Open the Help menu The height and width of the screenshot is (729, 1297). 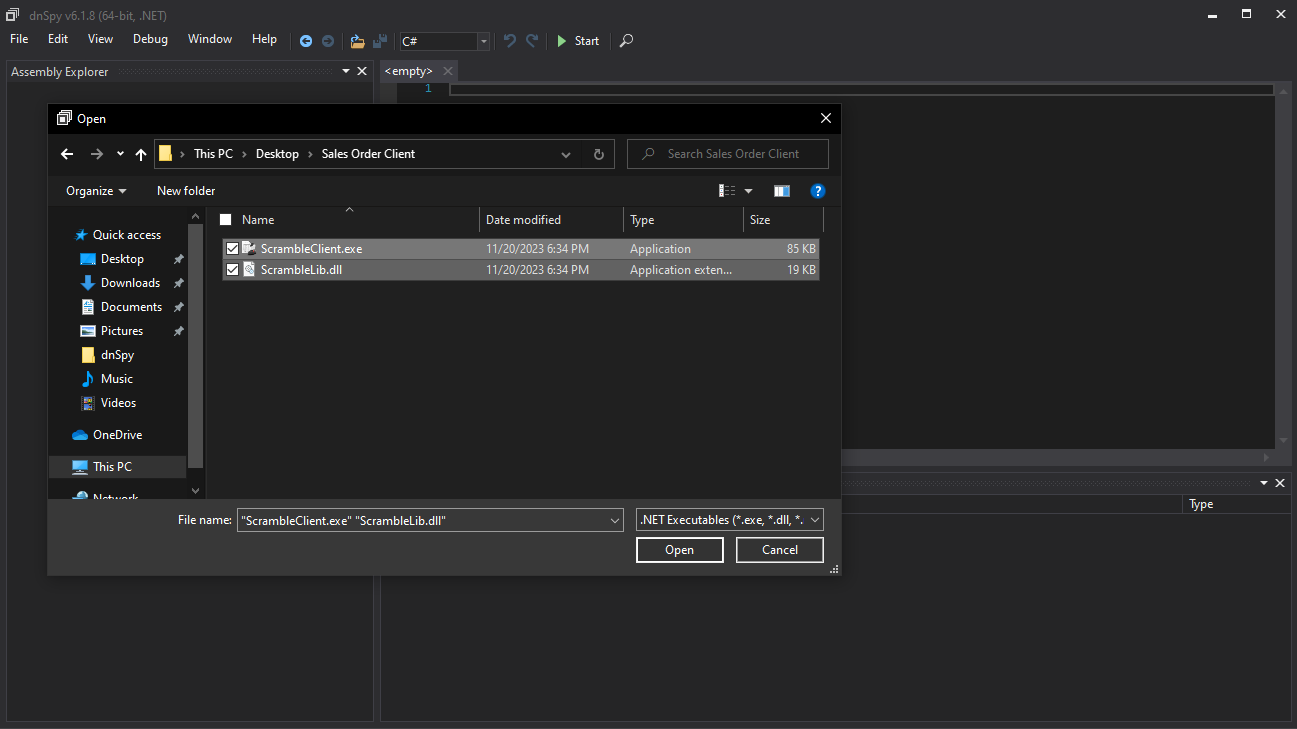point(264,39)
